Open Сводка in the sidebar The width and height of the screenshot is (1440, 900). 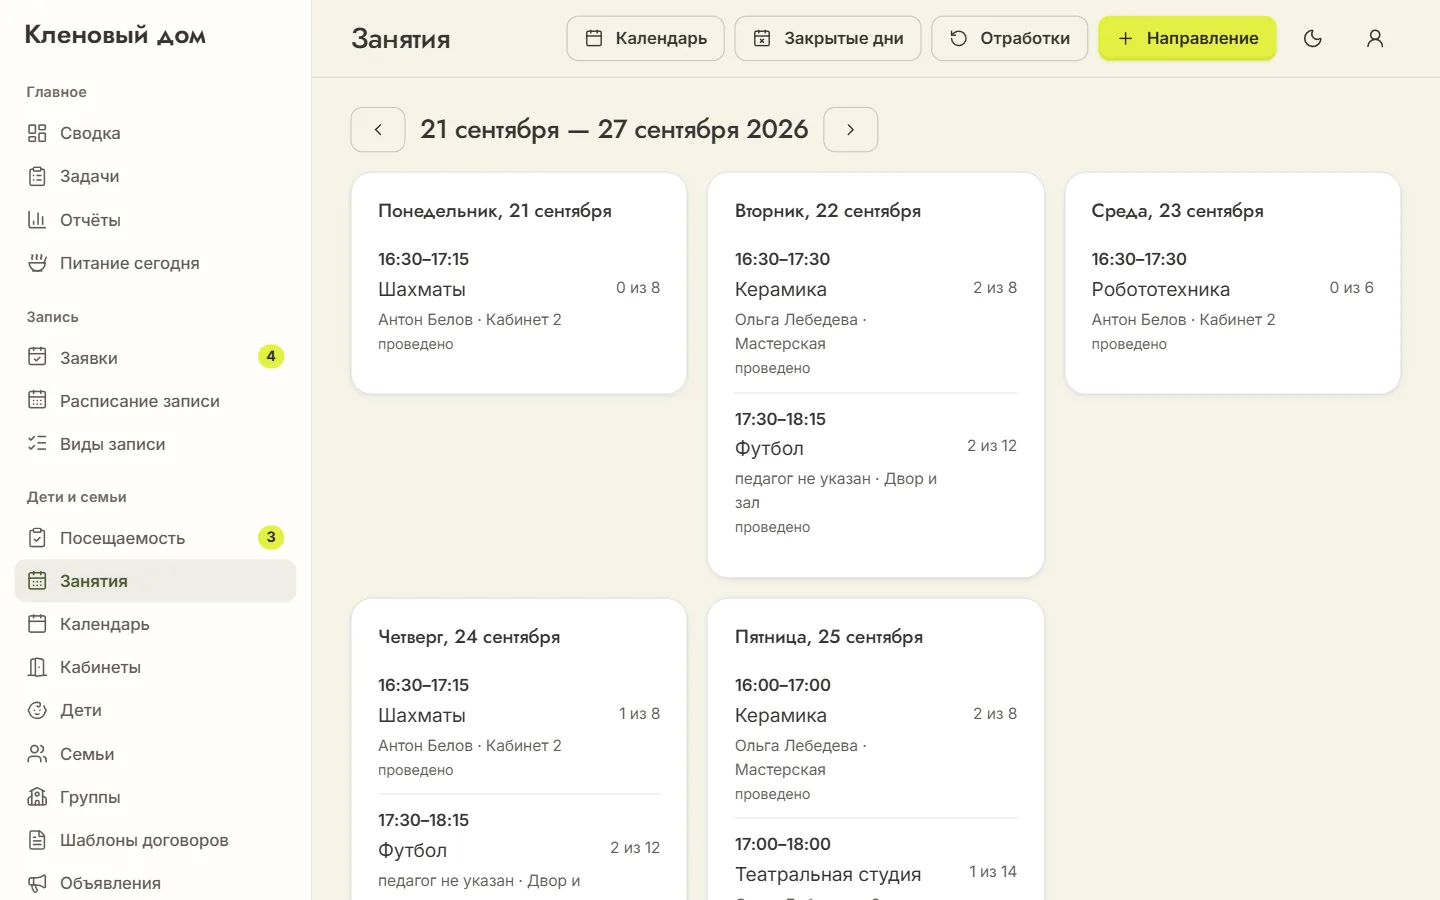point(156,133)
